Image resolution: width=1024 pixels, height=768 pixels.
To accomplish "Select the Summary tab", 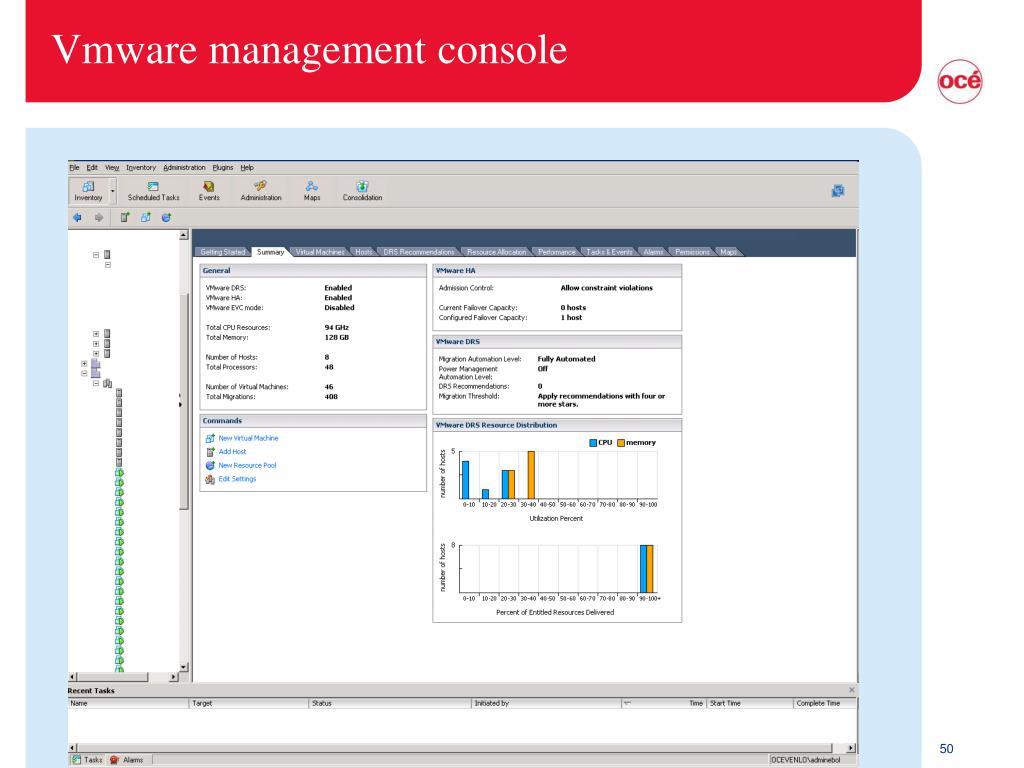I will point(270,252).
